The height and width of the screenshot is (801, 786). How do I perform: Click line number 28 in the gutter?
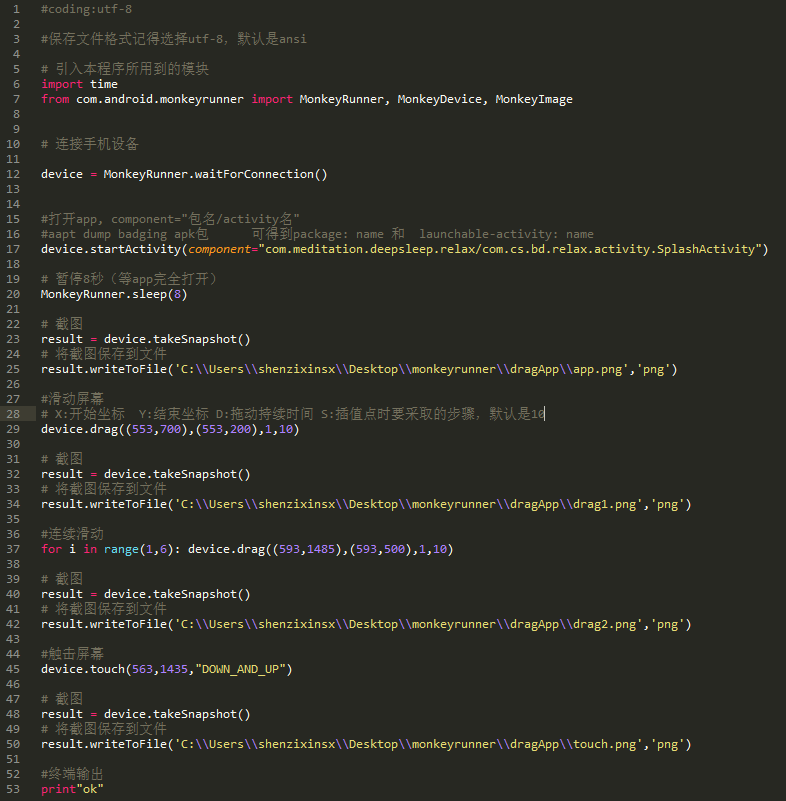click(x=13, y=414)
